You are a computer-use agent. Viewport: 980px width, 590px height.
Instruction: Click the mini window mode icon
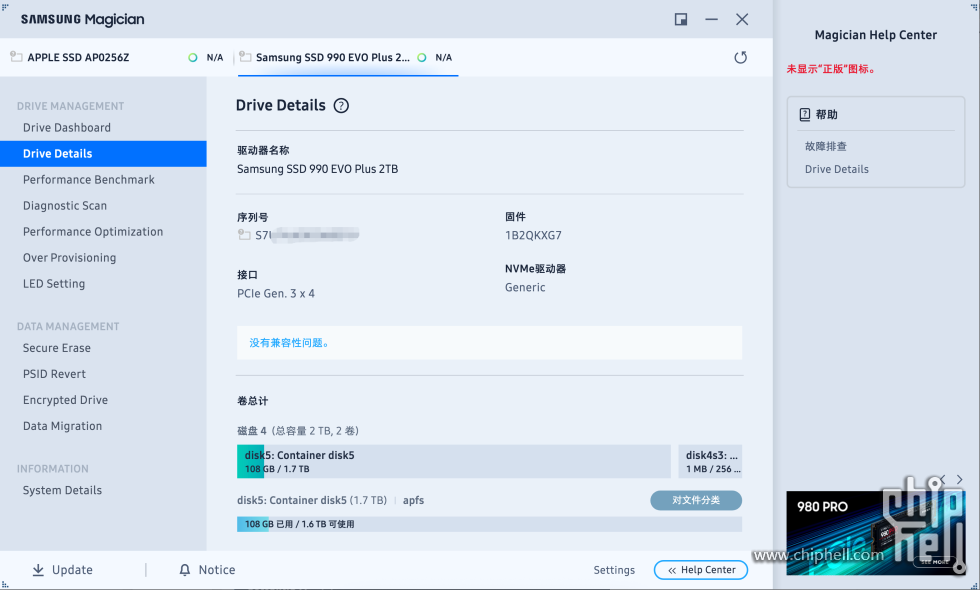pyautogui.click(x=681, y=19)
